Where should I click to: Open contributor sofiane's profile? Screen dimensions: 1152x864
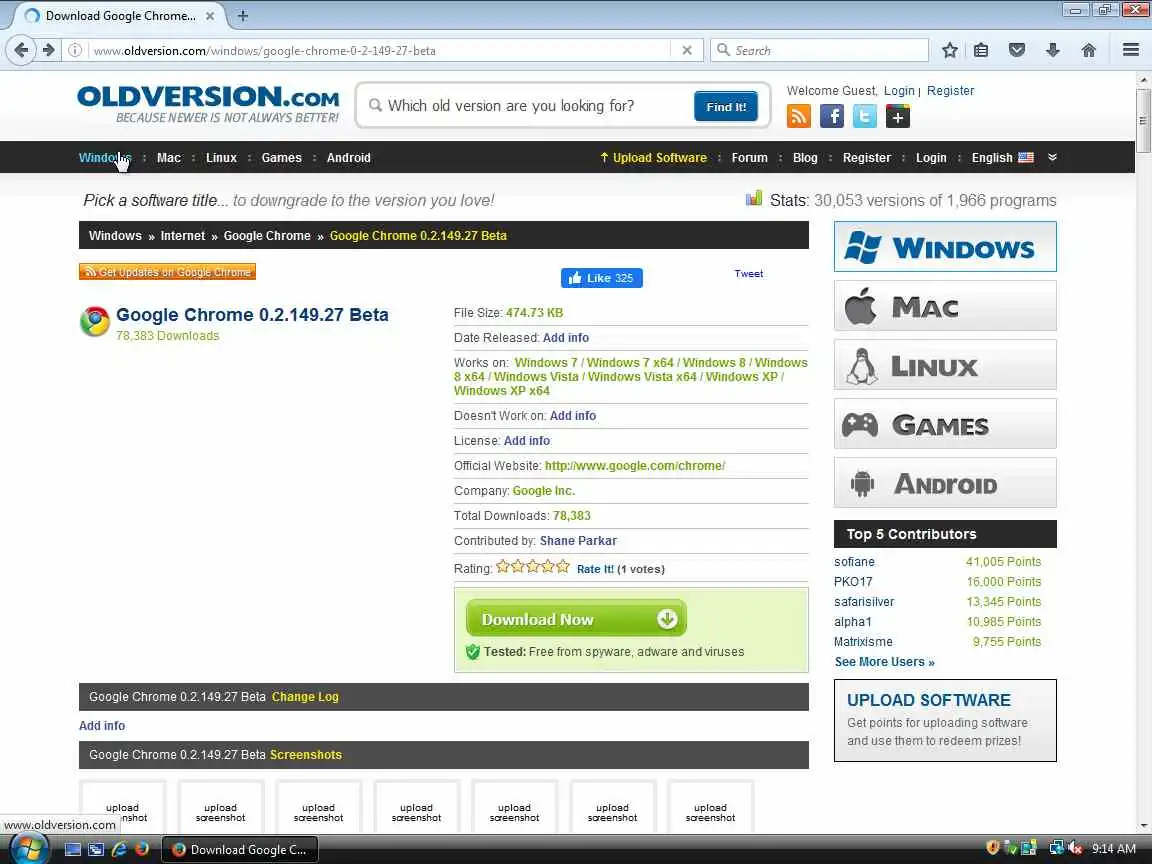(854, 562)
